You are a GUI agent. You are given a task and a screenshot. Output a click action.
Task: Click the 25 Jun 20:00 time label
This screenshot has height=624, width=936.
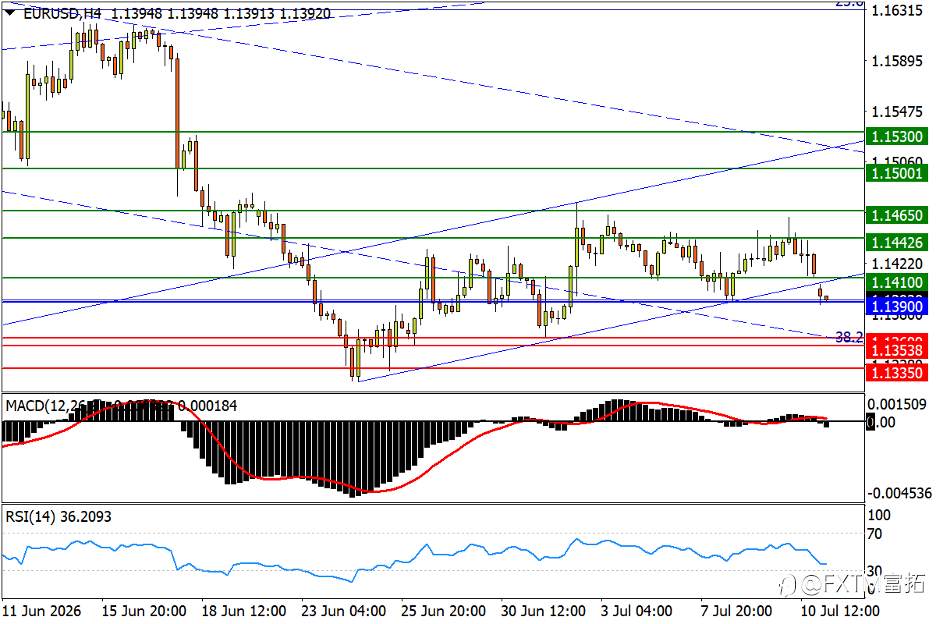[443, 611]
